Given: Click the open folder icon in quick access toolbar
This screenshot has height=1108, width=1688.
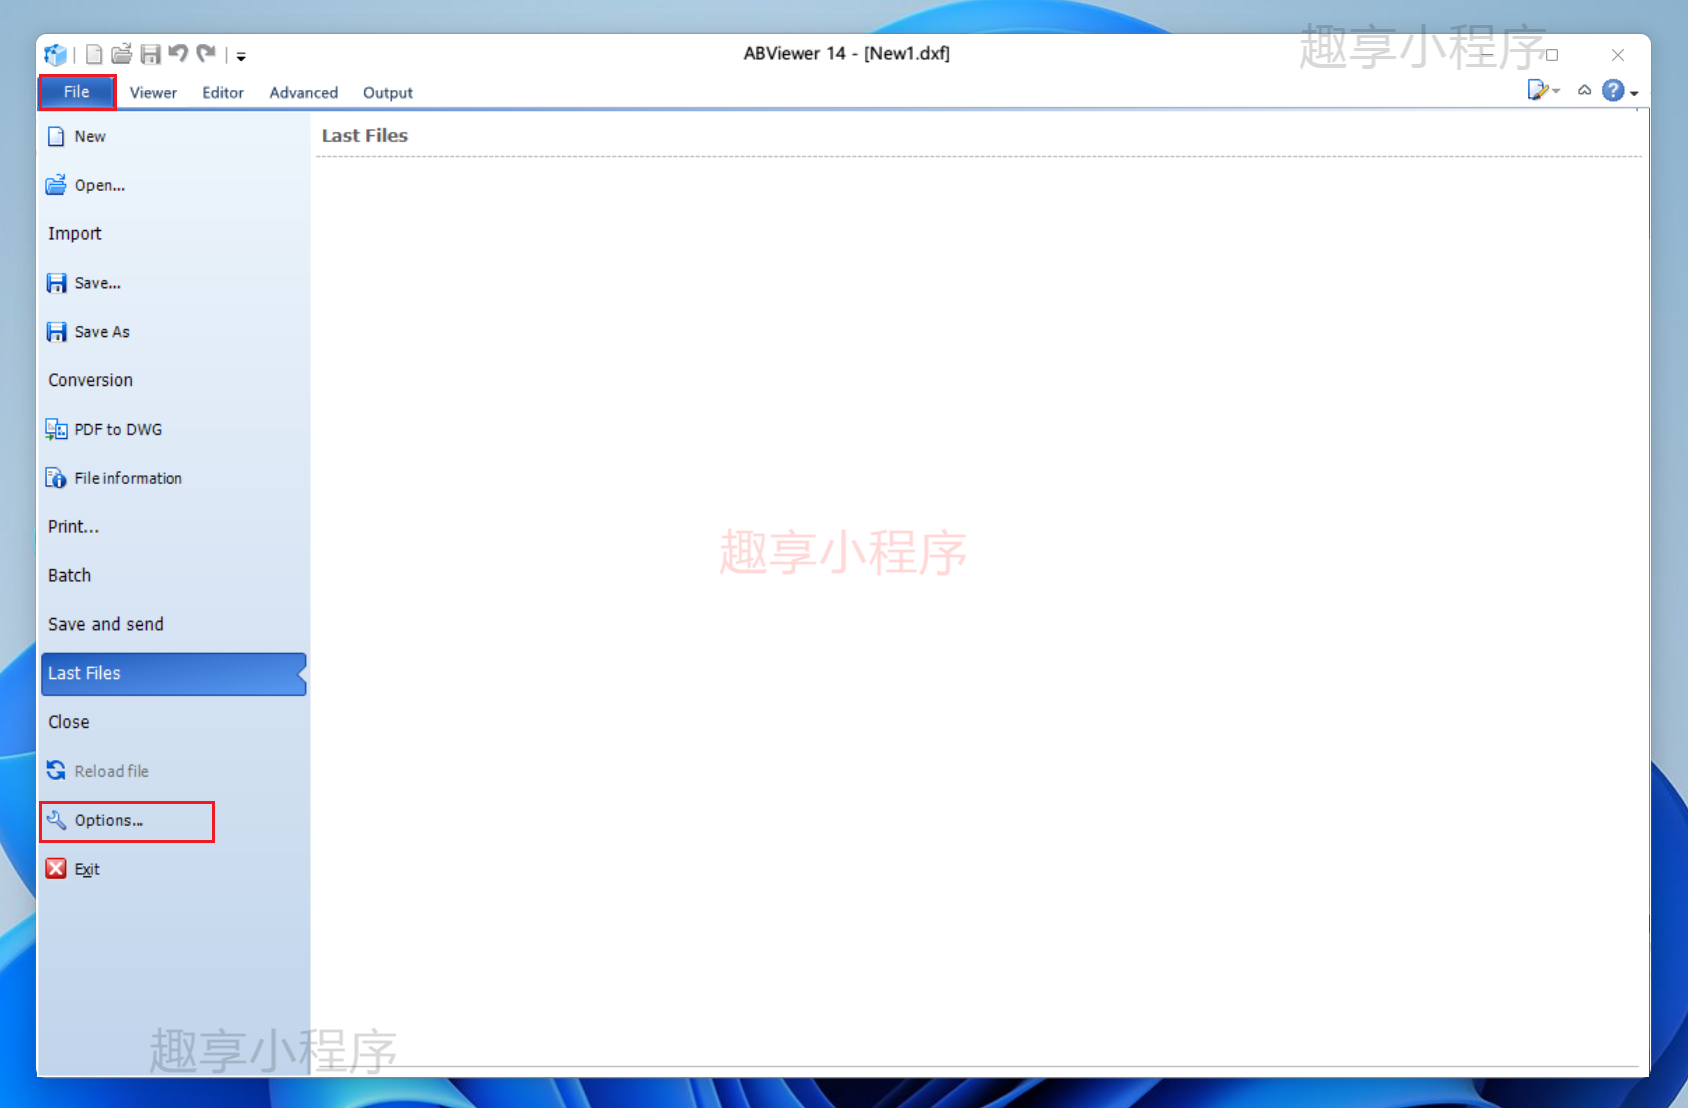Looking at the screenshot, I should point(122,54).
